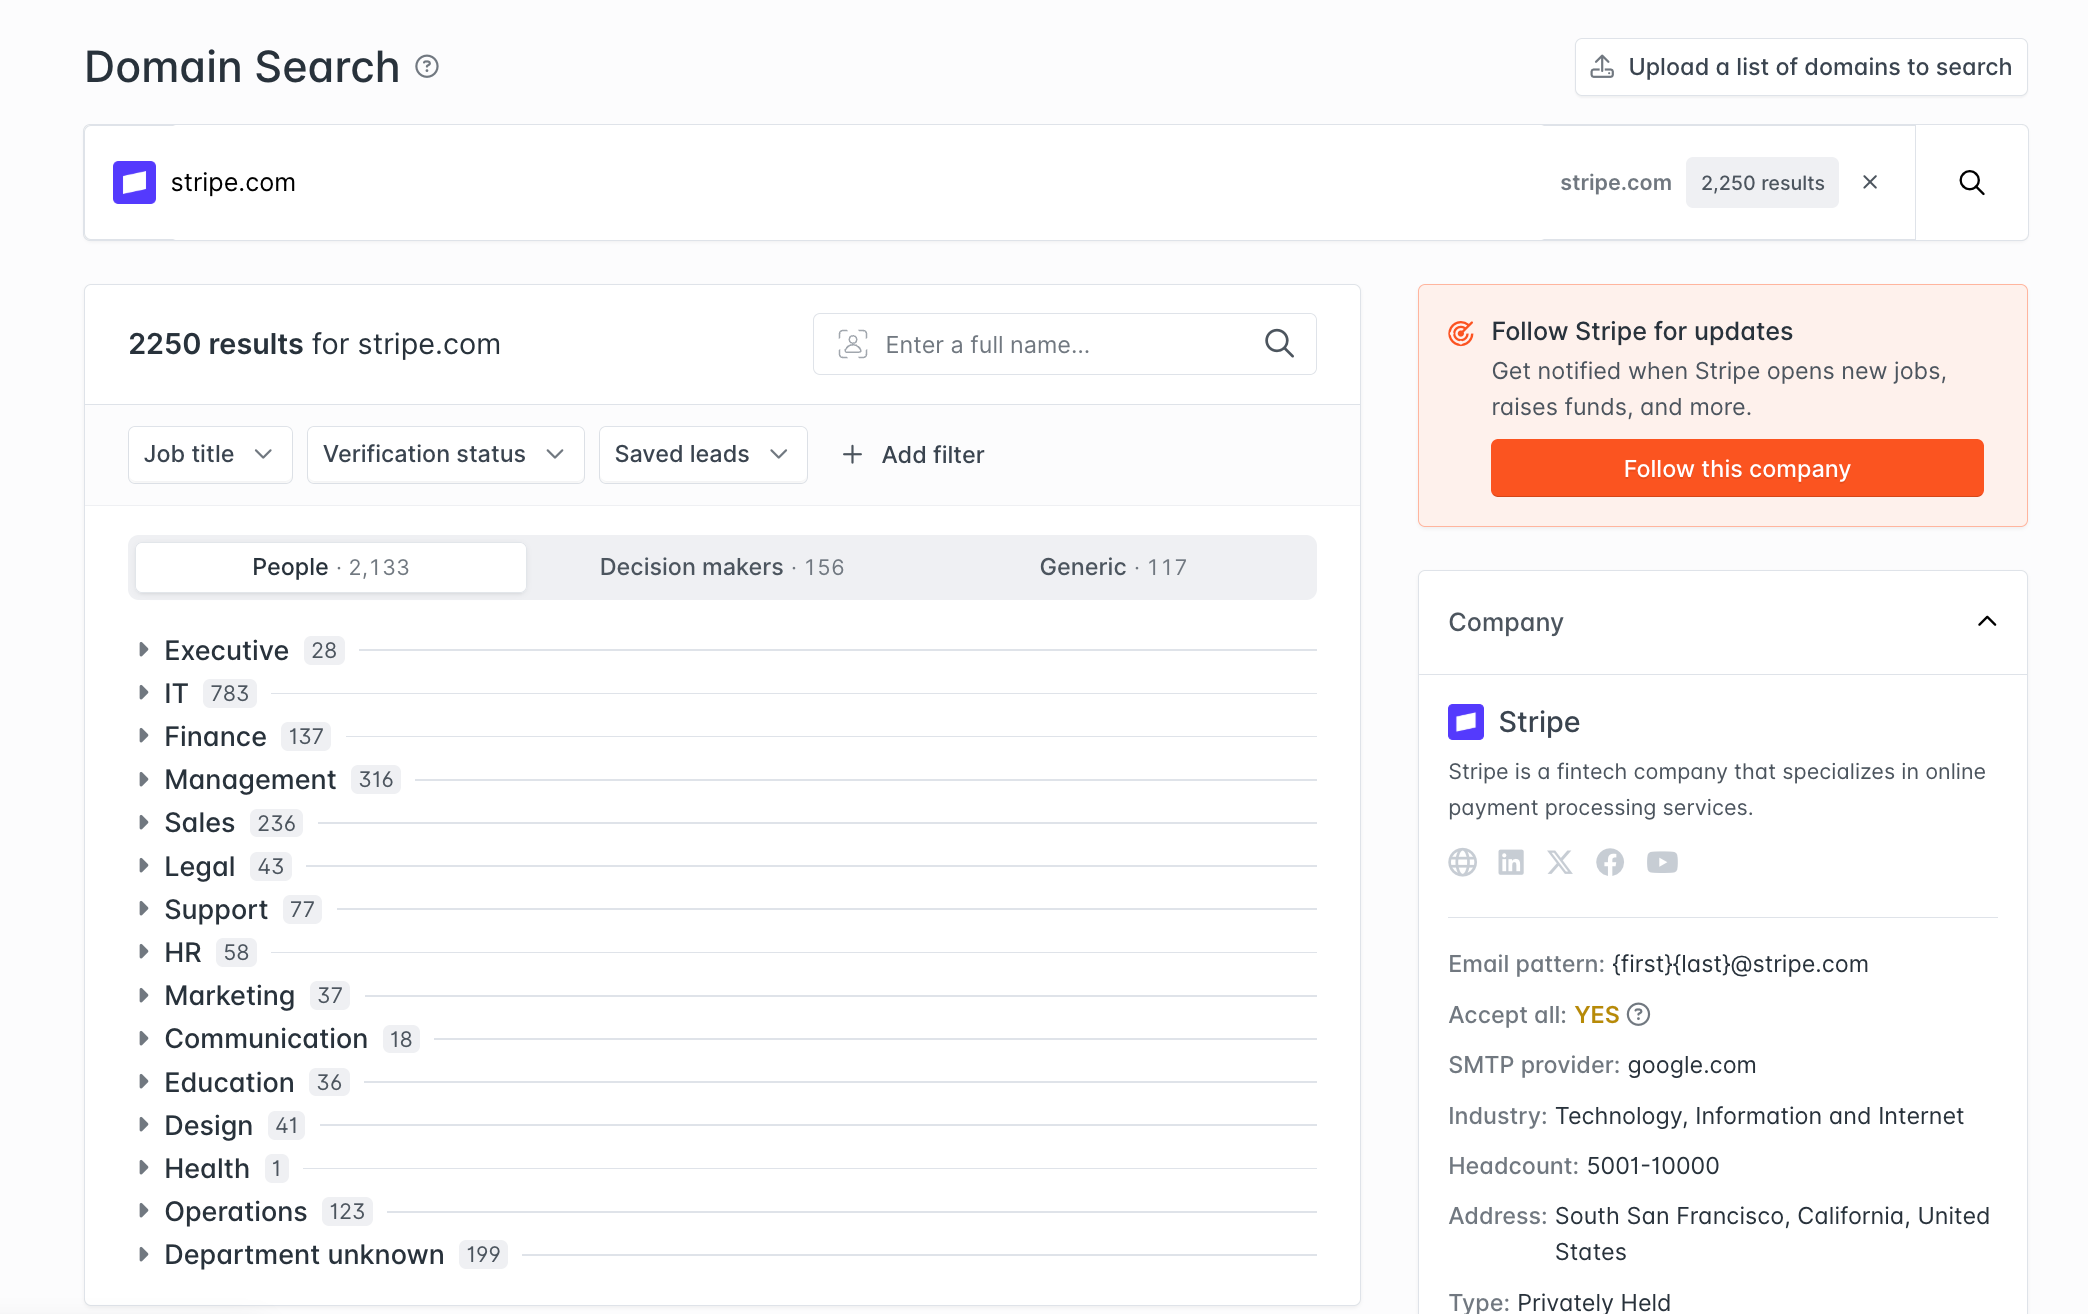Image resolution: width=2088 pixels, height=1314 pixels.
Task: Expand the Design department group
Action: pyautogui.click(x=143, y=1125)
